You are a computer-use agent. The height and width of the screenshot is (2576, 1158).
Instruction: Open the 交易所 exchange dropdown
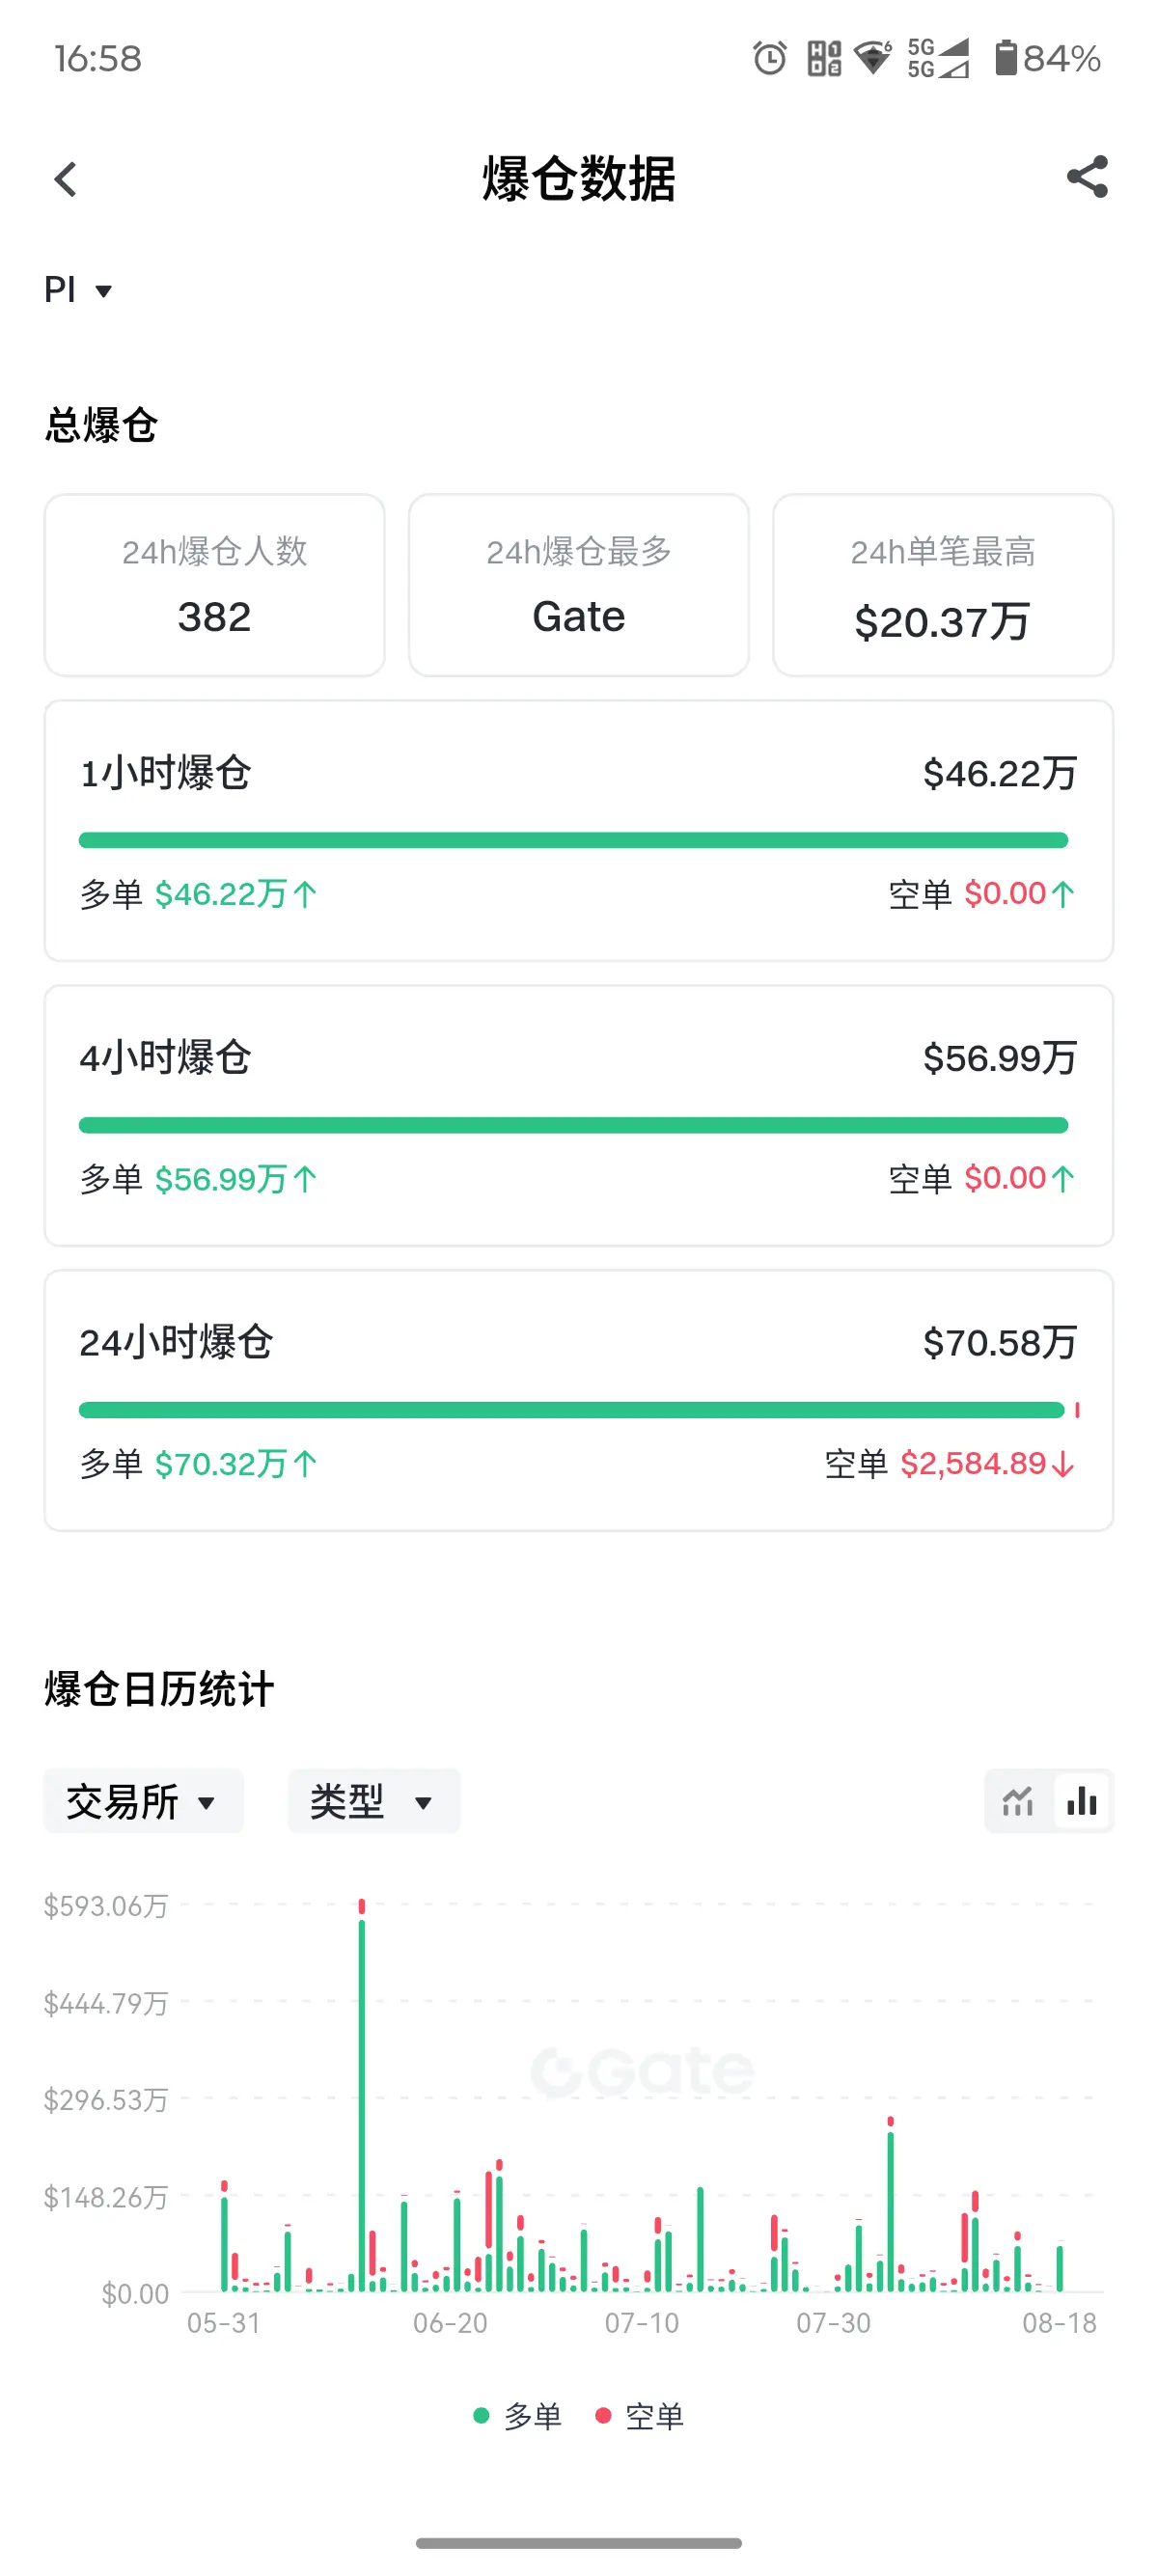pyautogui.click(x=143, y=1801)
